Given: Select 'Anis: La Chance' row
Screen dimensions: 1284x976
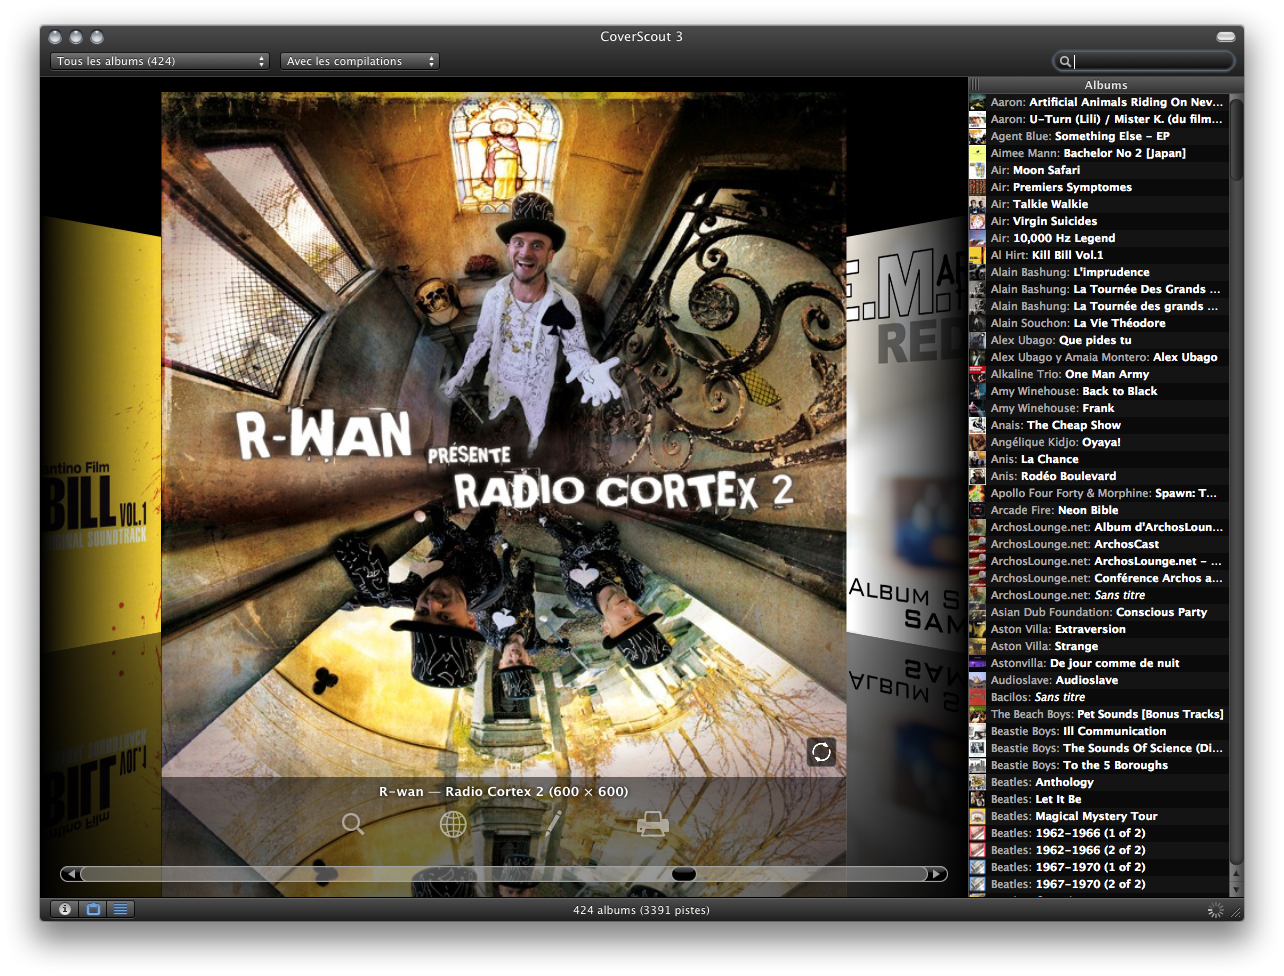Looking at the screenshot, I should [x=1098, y=459].
